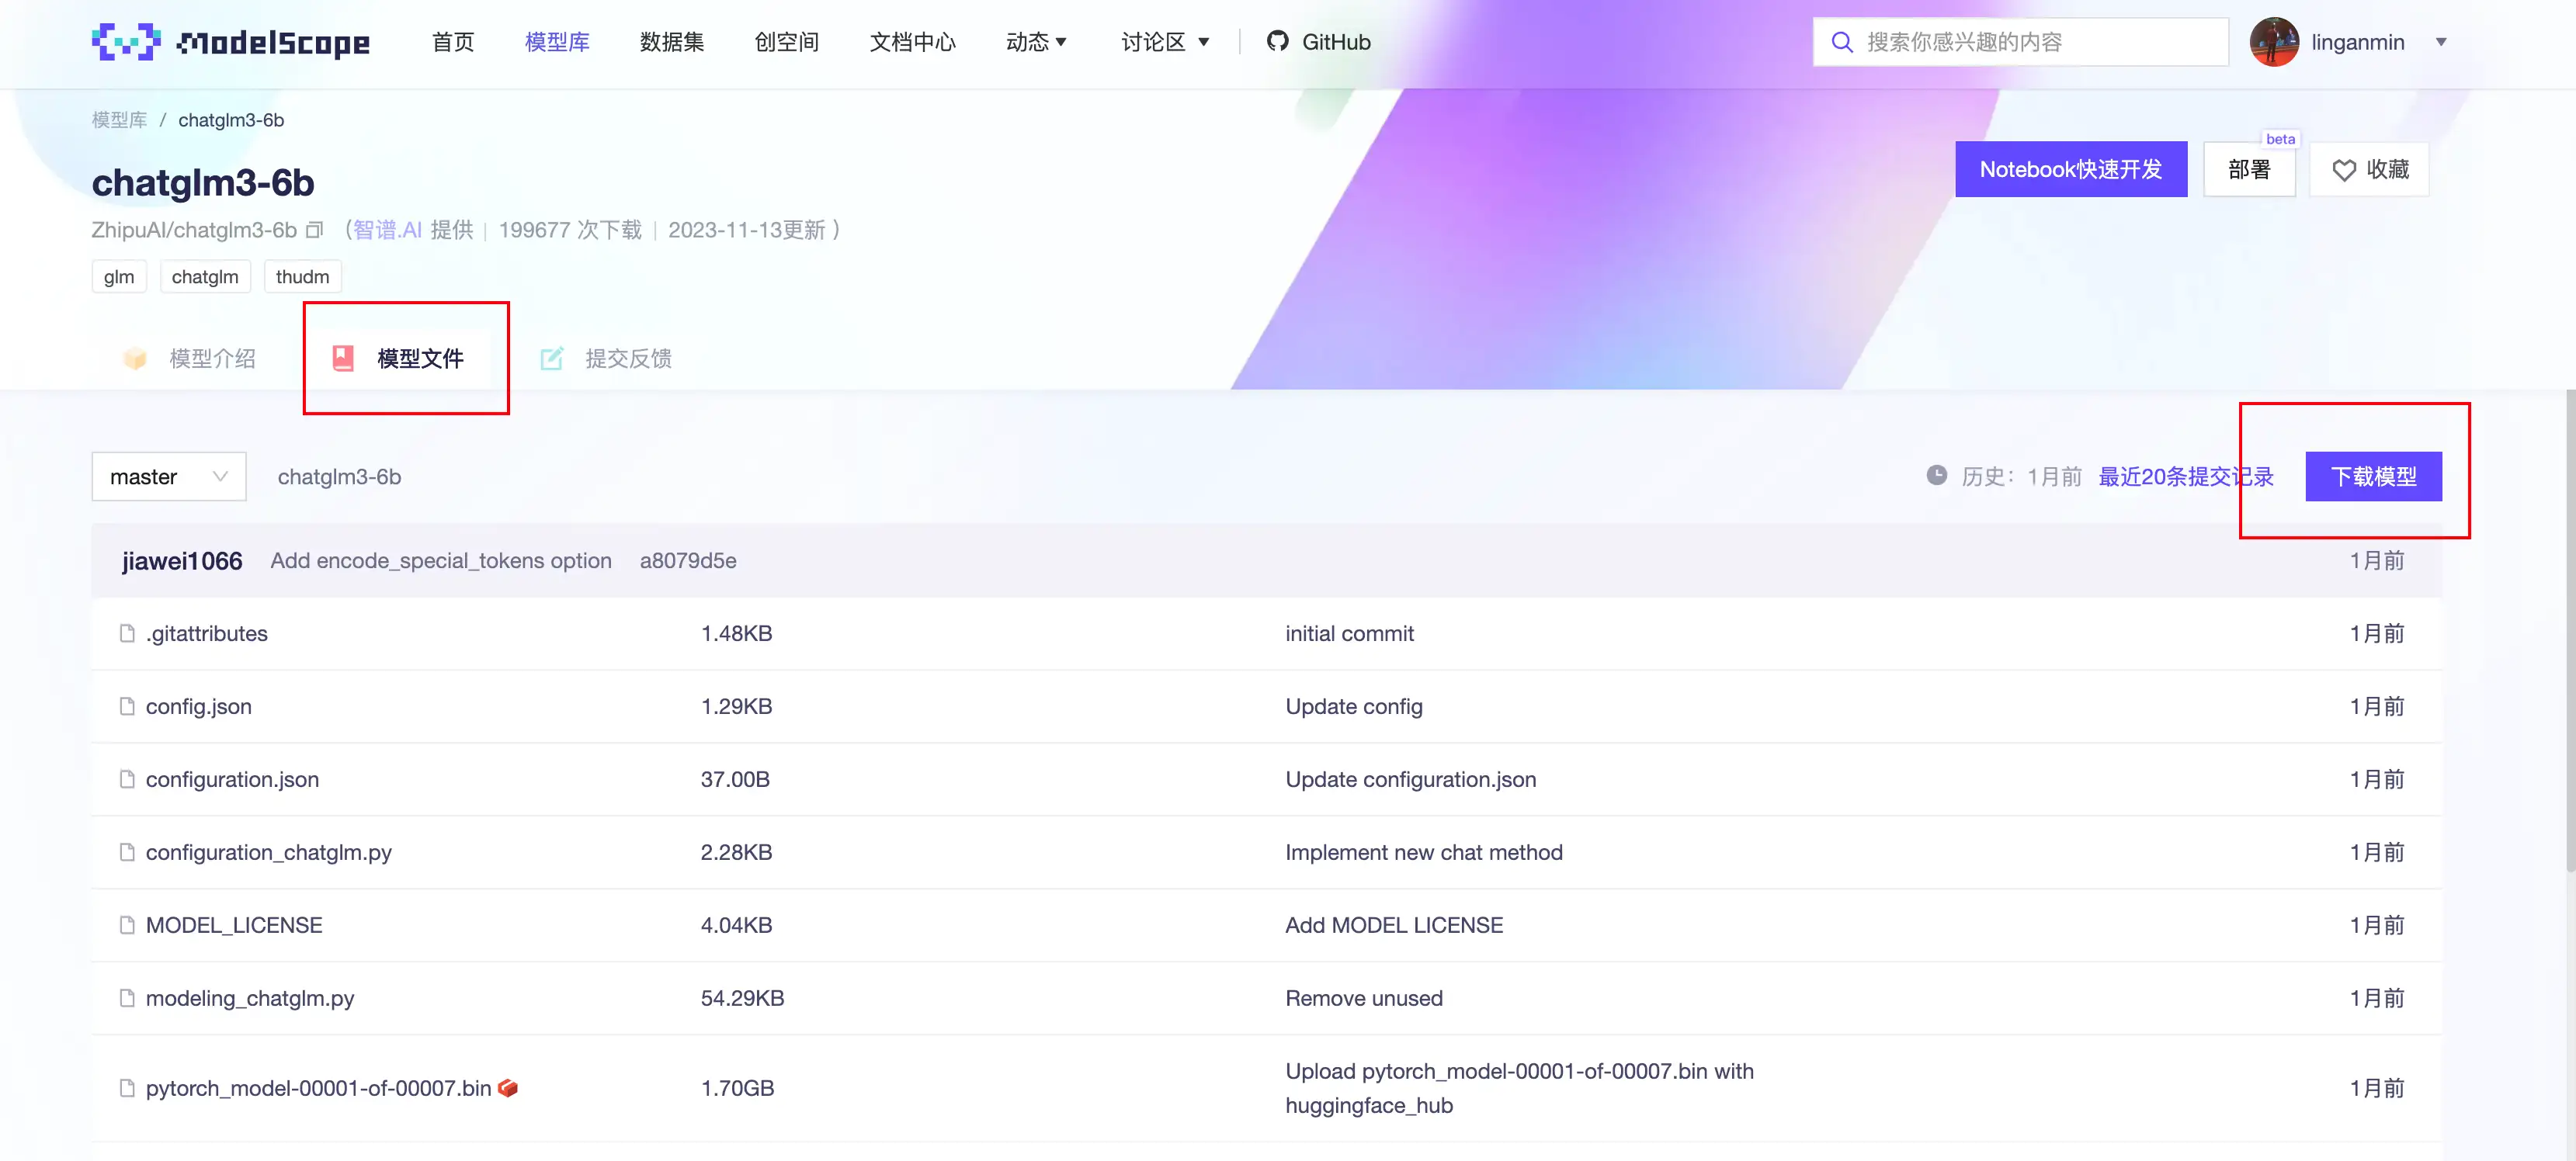The image size is (2576, 1161).
Task: Click the file icon of MODEL_LICENSE
Action: pyautogui.click(x=127, y=925)
